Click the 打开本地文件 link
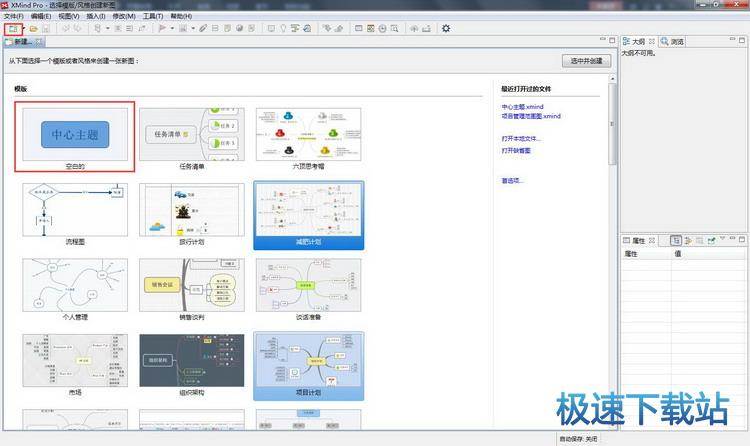Viewport: 750px width, 446px height. pyautogui.click(x=523, y=138)
